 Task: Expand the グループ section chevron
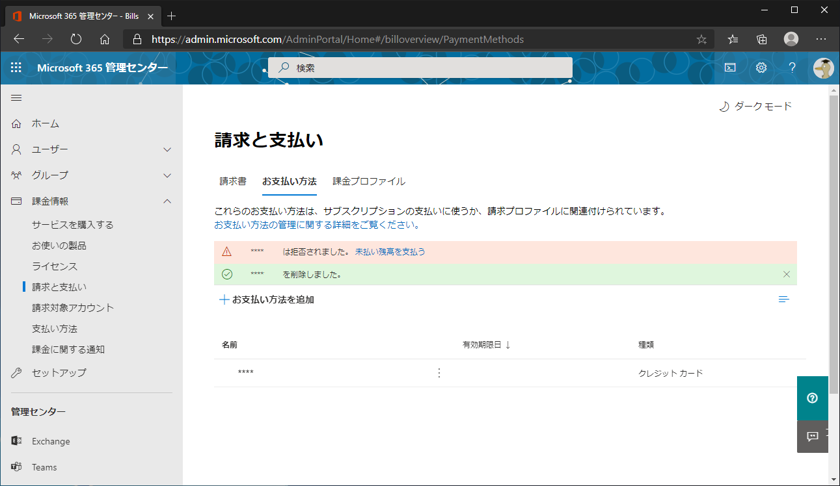click(x=167, y=175)
